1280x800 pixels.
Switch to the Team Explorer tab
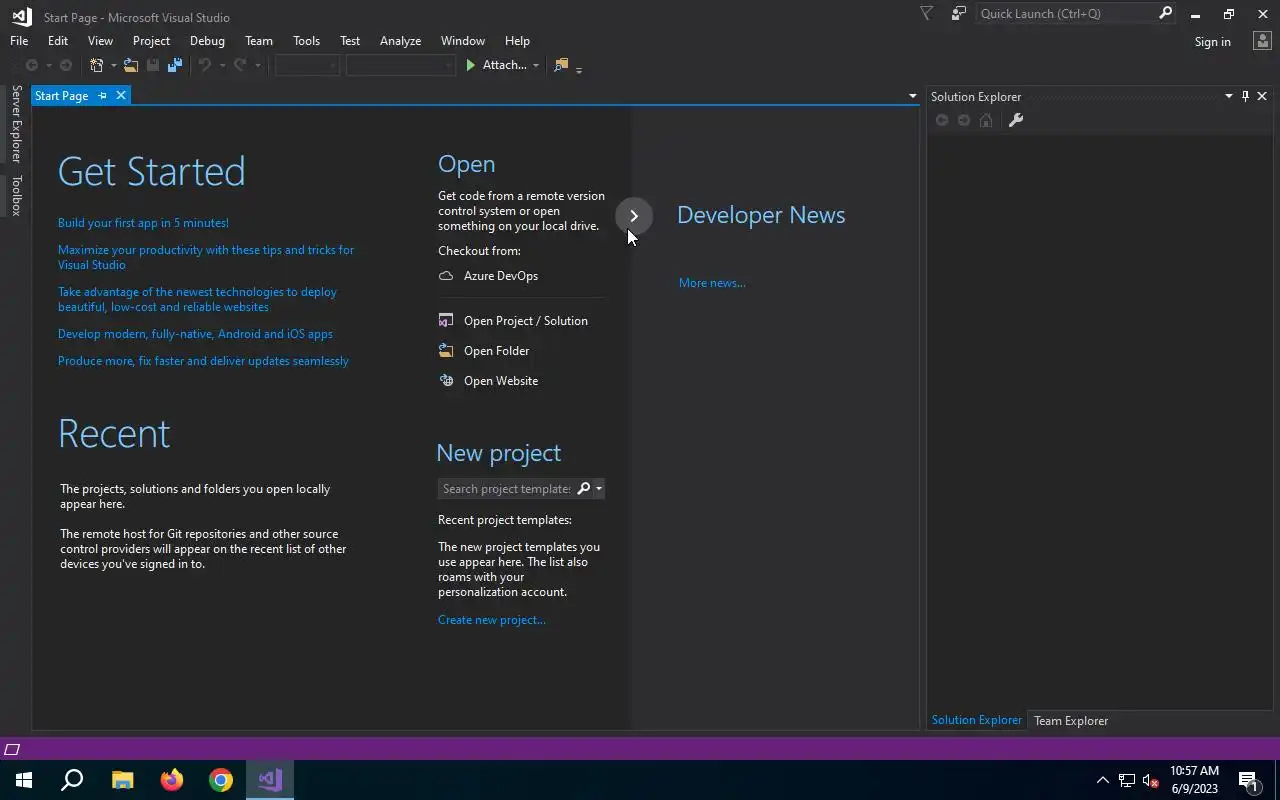[1070, 720]
